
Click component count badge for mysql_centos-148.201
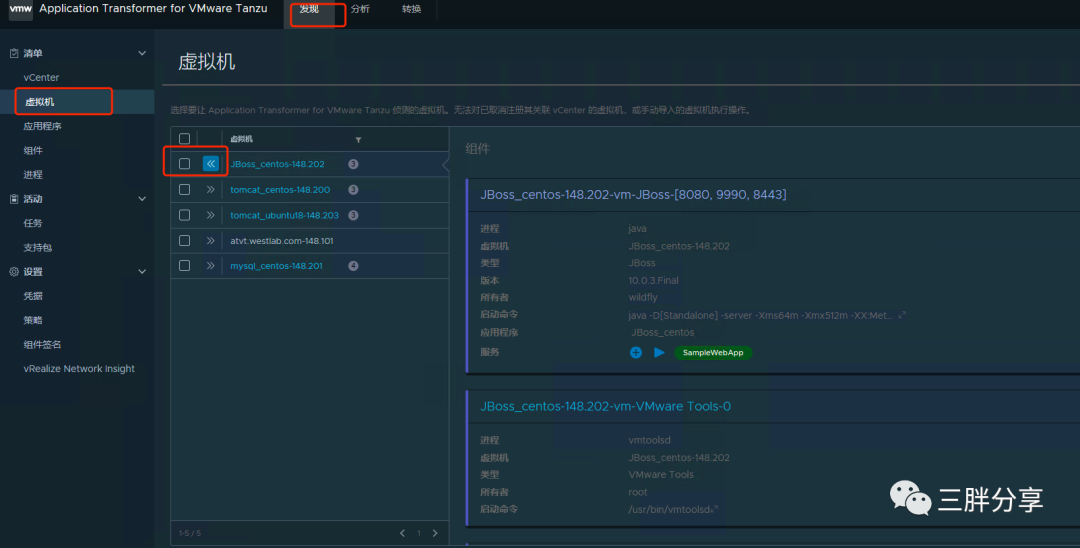coord(353,266)
